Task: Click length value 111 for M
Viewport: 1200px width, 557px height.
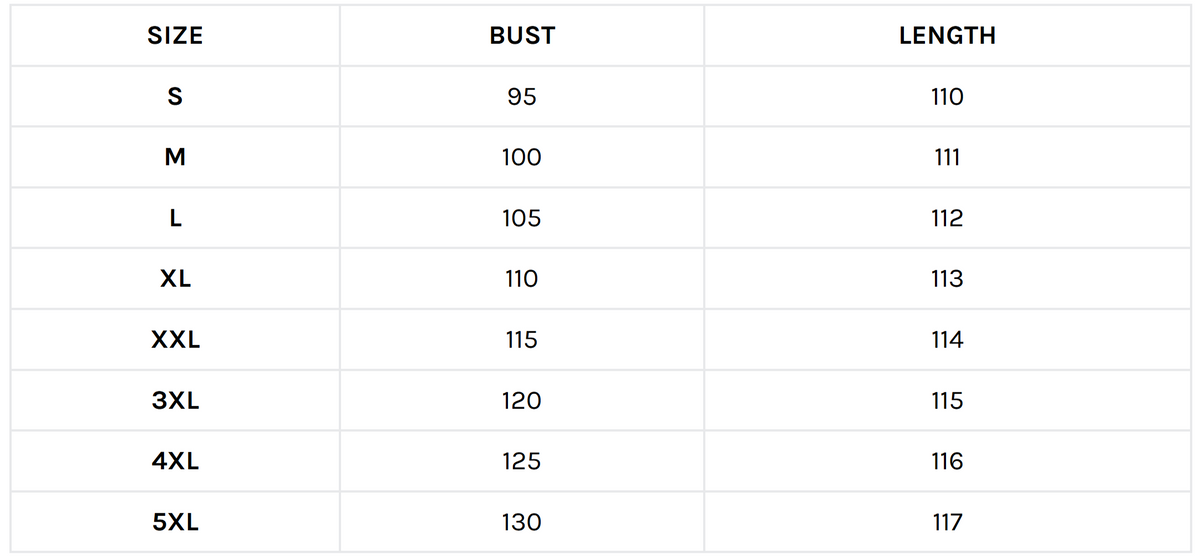Action: tap(946, 158)
